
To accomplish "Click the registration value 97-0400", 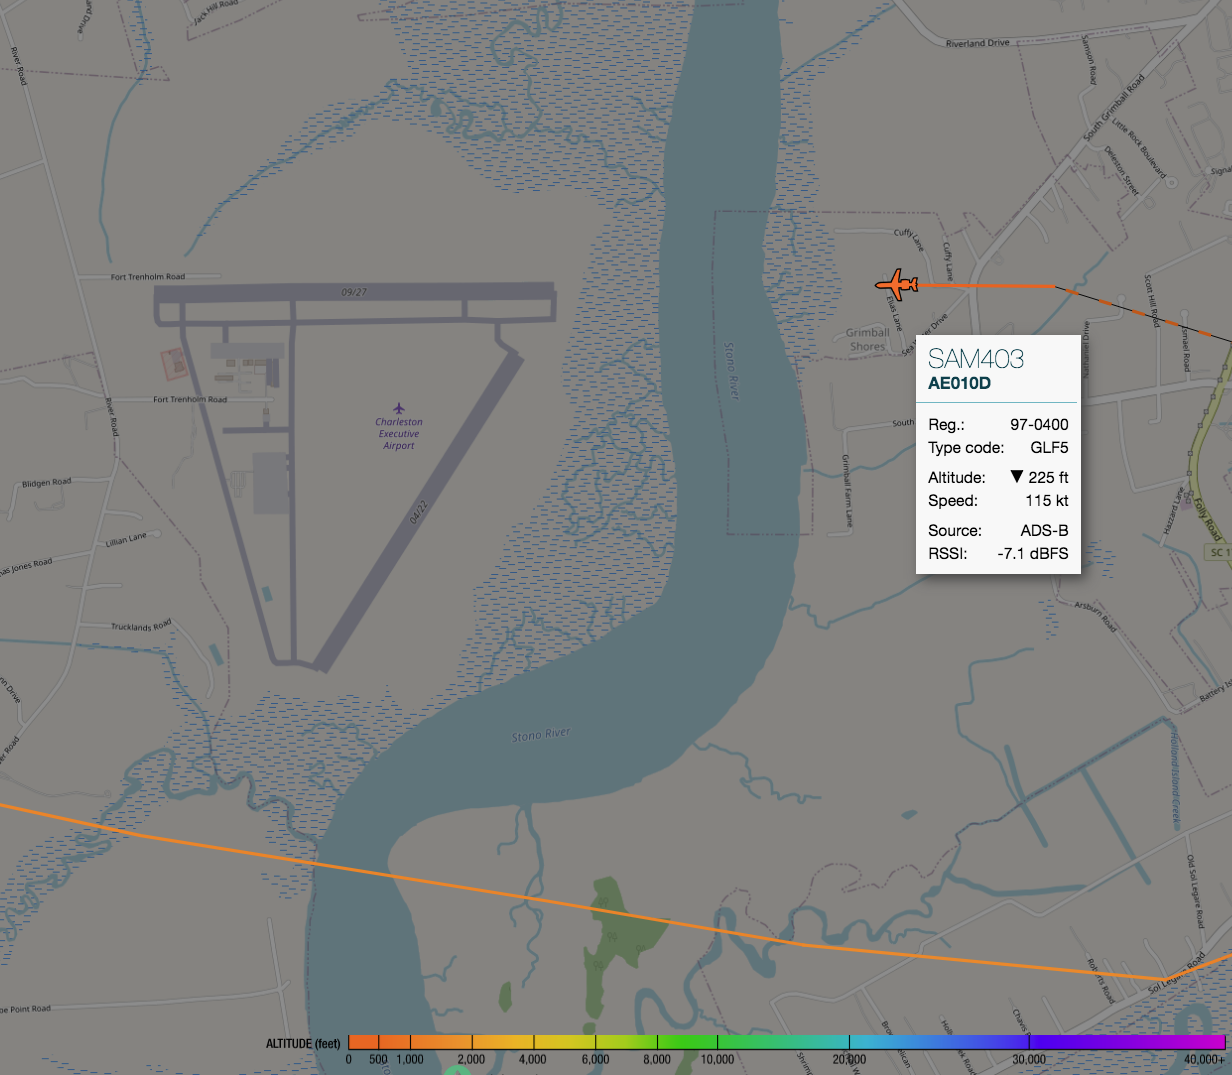I will click(1039, 425).
